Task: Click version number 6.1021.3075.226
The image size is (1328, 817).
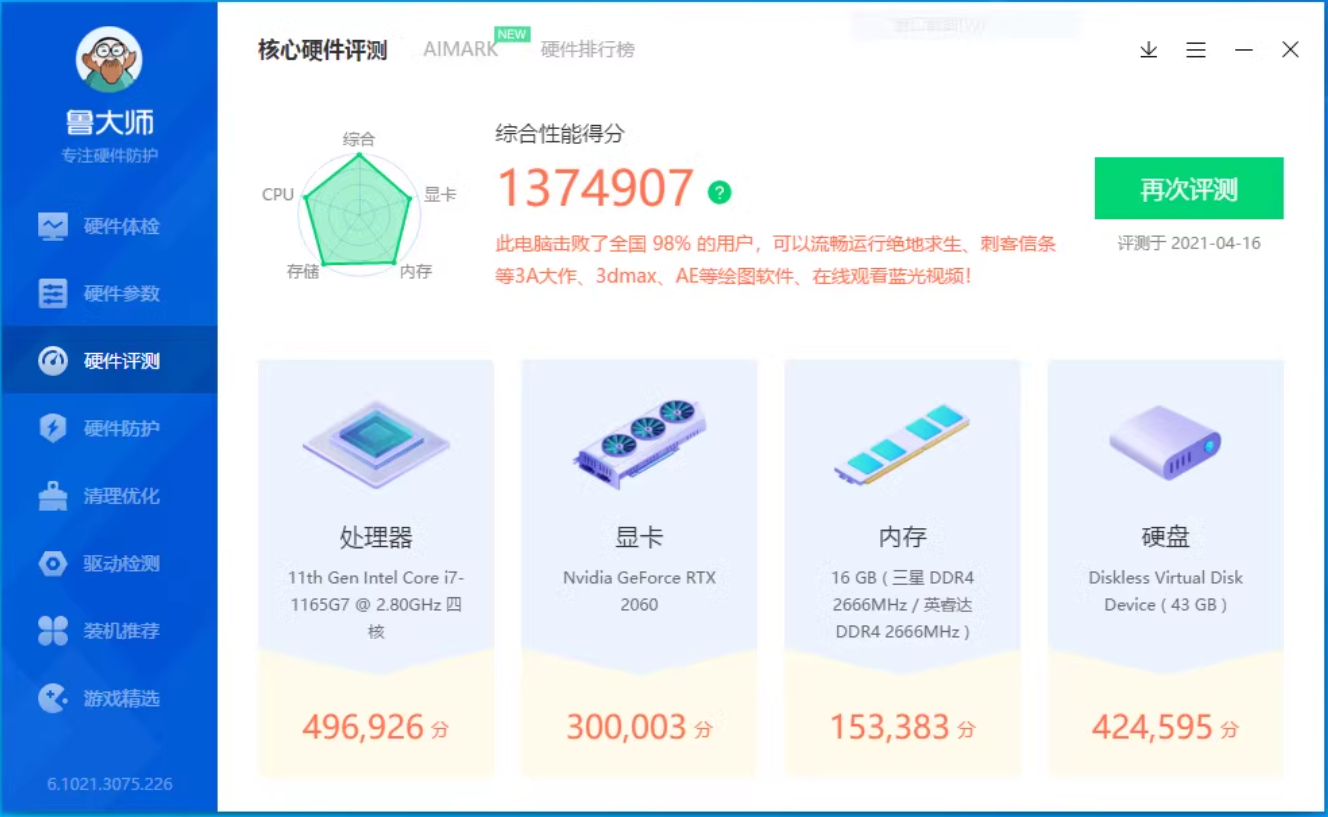Action: (x=109, y=784)
